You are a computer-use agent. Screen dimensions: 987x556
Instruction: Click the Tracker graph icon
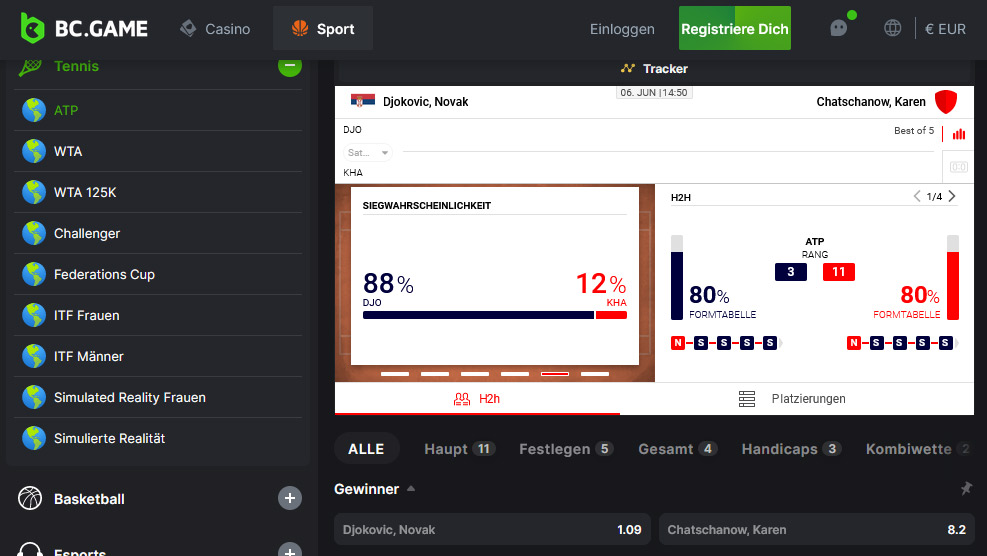pyautogui.click(x=628, y=68)
